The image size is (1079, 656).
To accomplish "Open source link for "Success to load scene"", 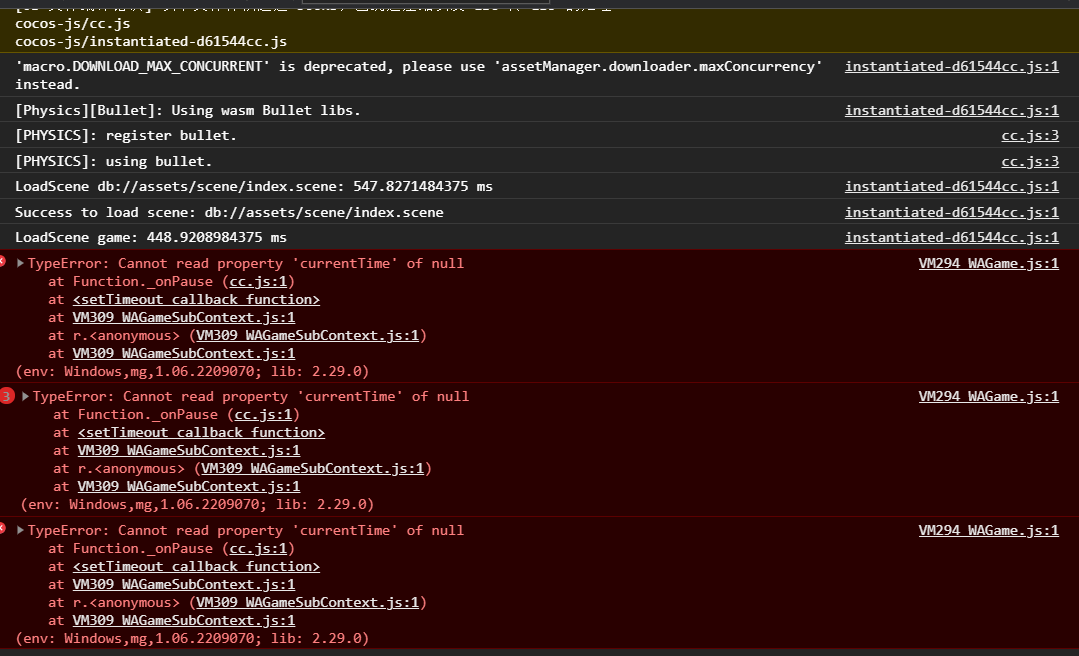I will [951, 213].
